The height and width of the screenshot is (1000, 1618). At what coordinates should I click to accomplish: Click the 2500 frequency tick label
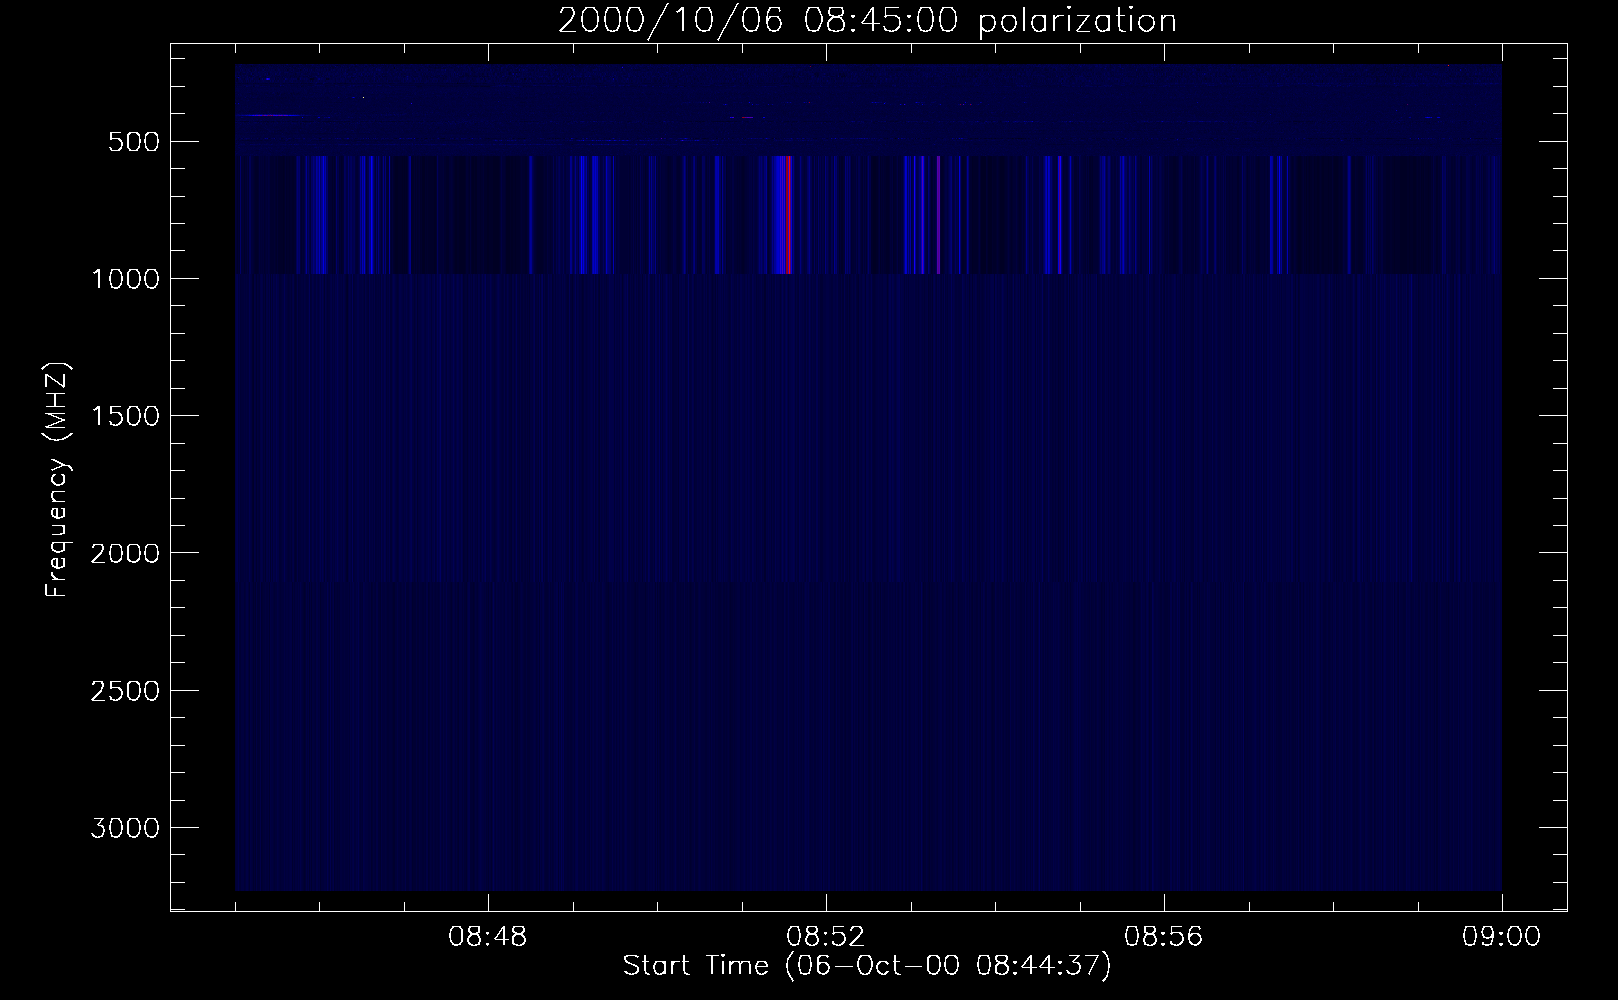(126, 691)
